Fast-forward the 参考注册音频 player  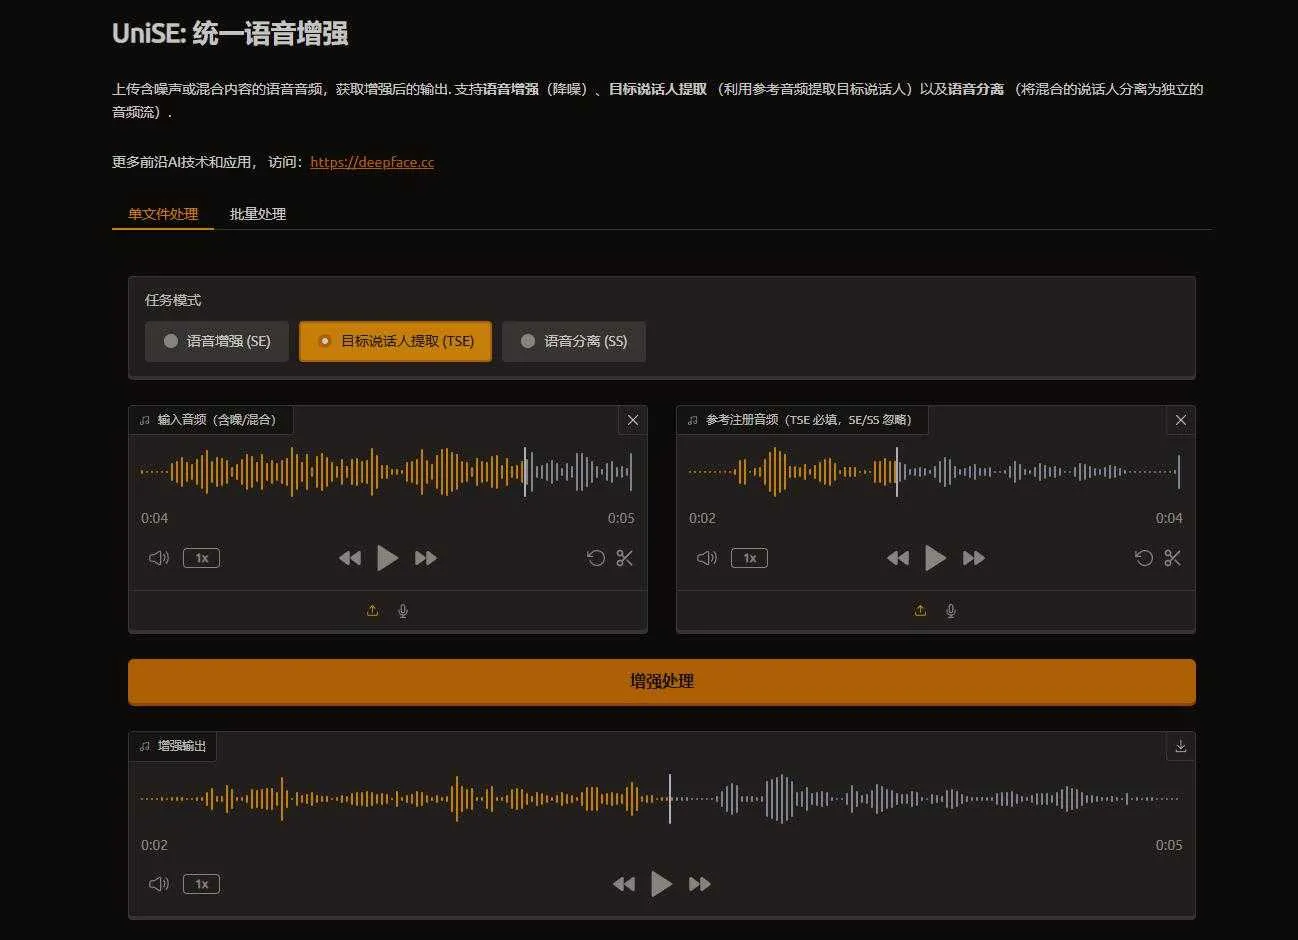point(974,558)
